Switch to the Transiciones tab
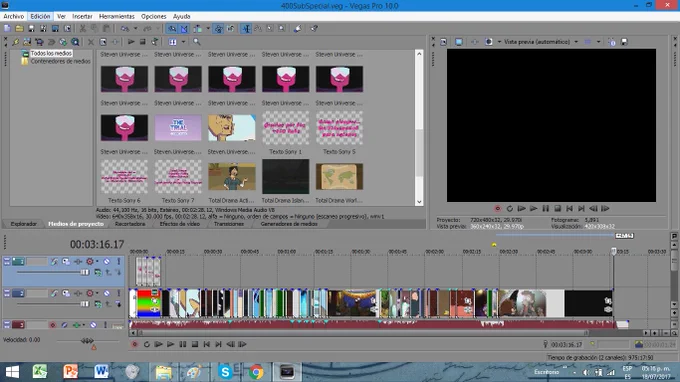The width and height of the screenshot is (680, 382). pos(229,224)
